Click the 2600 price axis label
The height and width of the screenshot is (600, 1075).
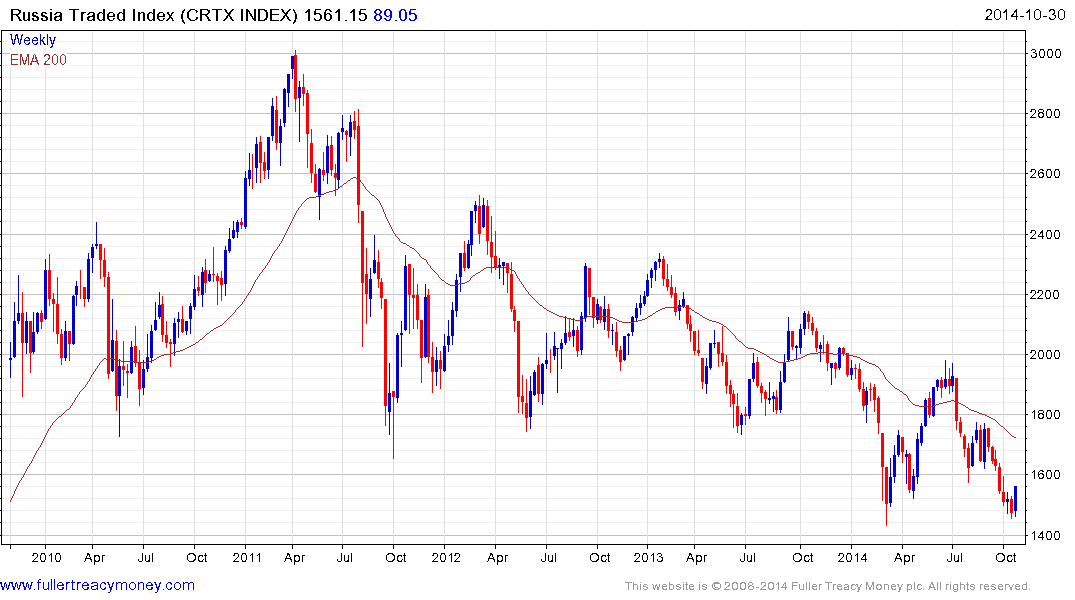click(1045, 174)
